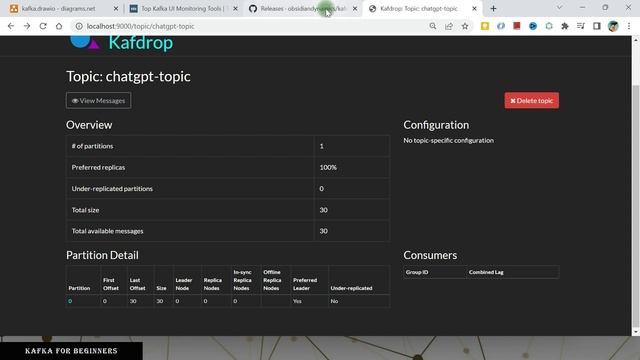Click the 'Preferred replicas' row label

click(x=98, y=167)
